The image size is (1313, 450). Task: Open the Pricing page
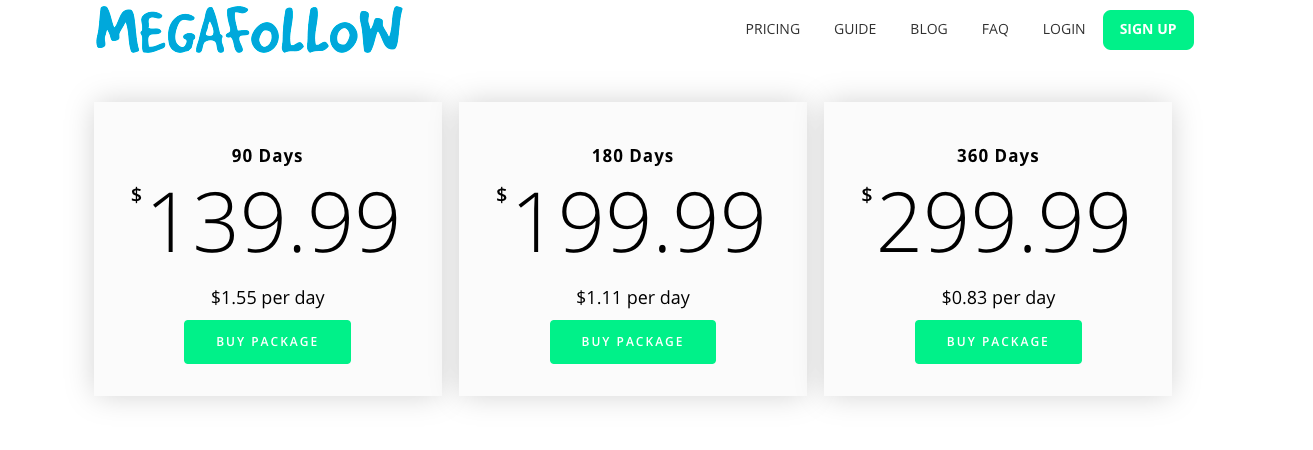pyautogui.click(x=772, y=29)
